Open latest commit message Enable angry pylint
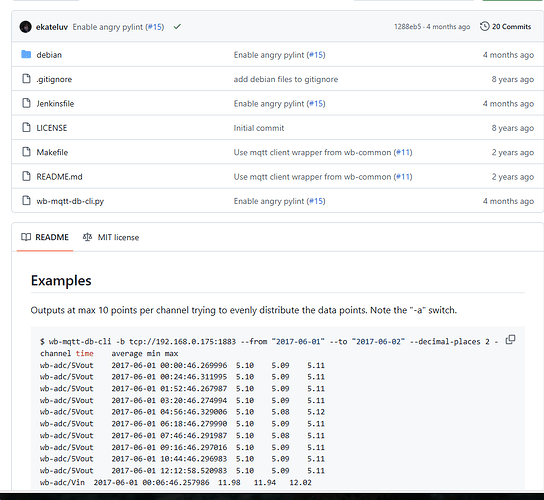Image resolution: width=544 pixels, height=500 pixels. [x=108, y=27]
